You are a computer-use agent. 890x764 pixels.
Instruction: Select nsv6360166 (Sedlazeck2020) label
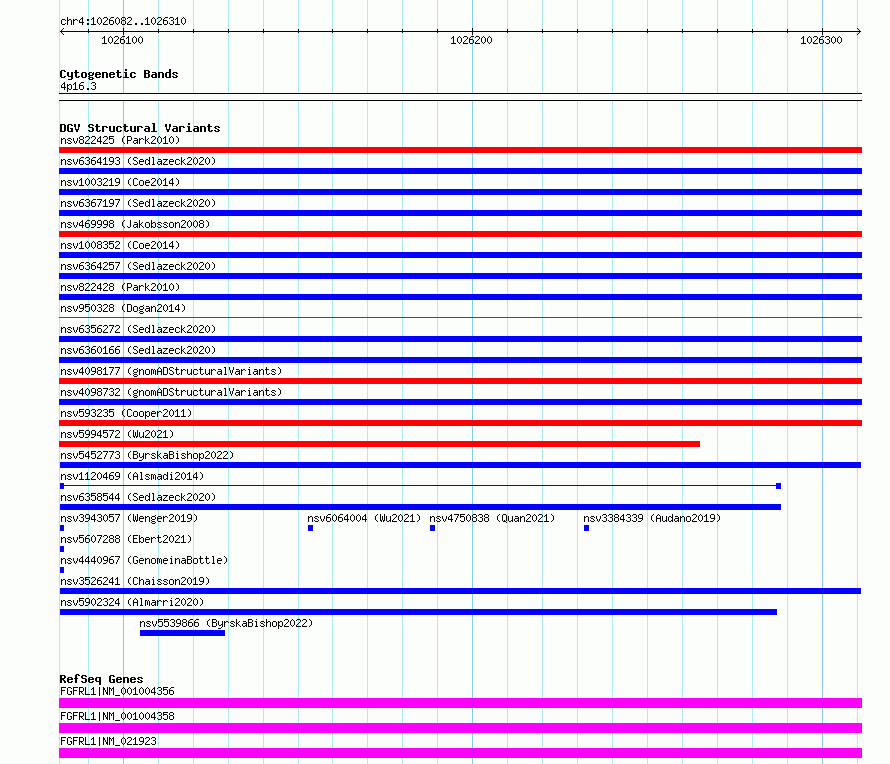(138, 350)
